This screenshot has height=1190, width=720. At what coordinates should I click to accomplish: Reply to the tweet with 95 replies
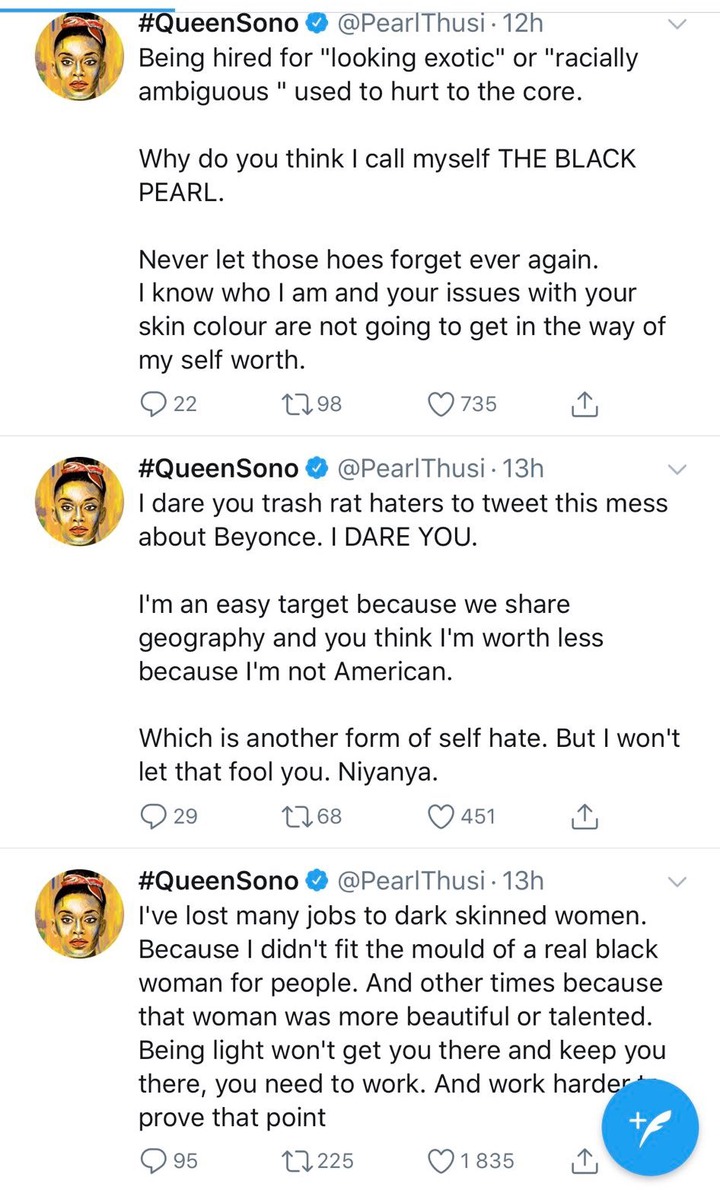click(x=153, y=1161)
